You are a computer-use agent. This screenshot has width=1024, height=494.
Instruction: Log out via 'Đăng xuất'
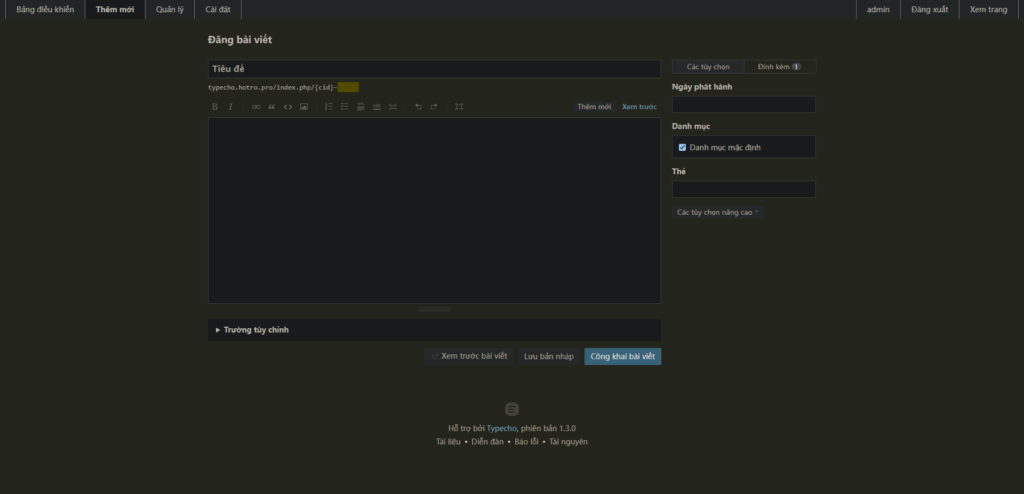coord(929,9)
